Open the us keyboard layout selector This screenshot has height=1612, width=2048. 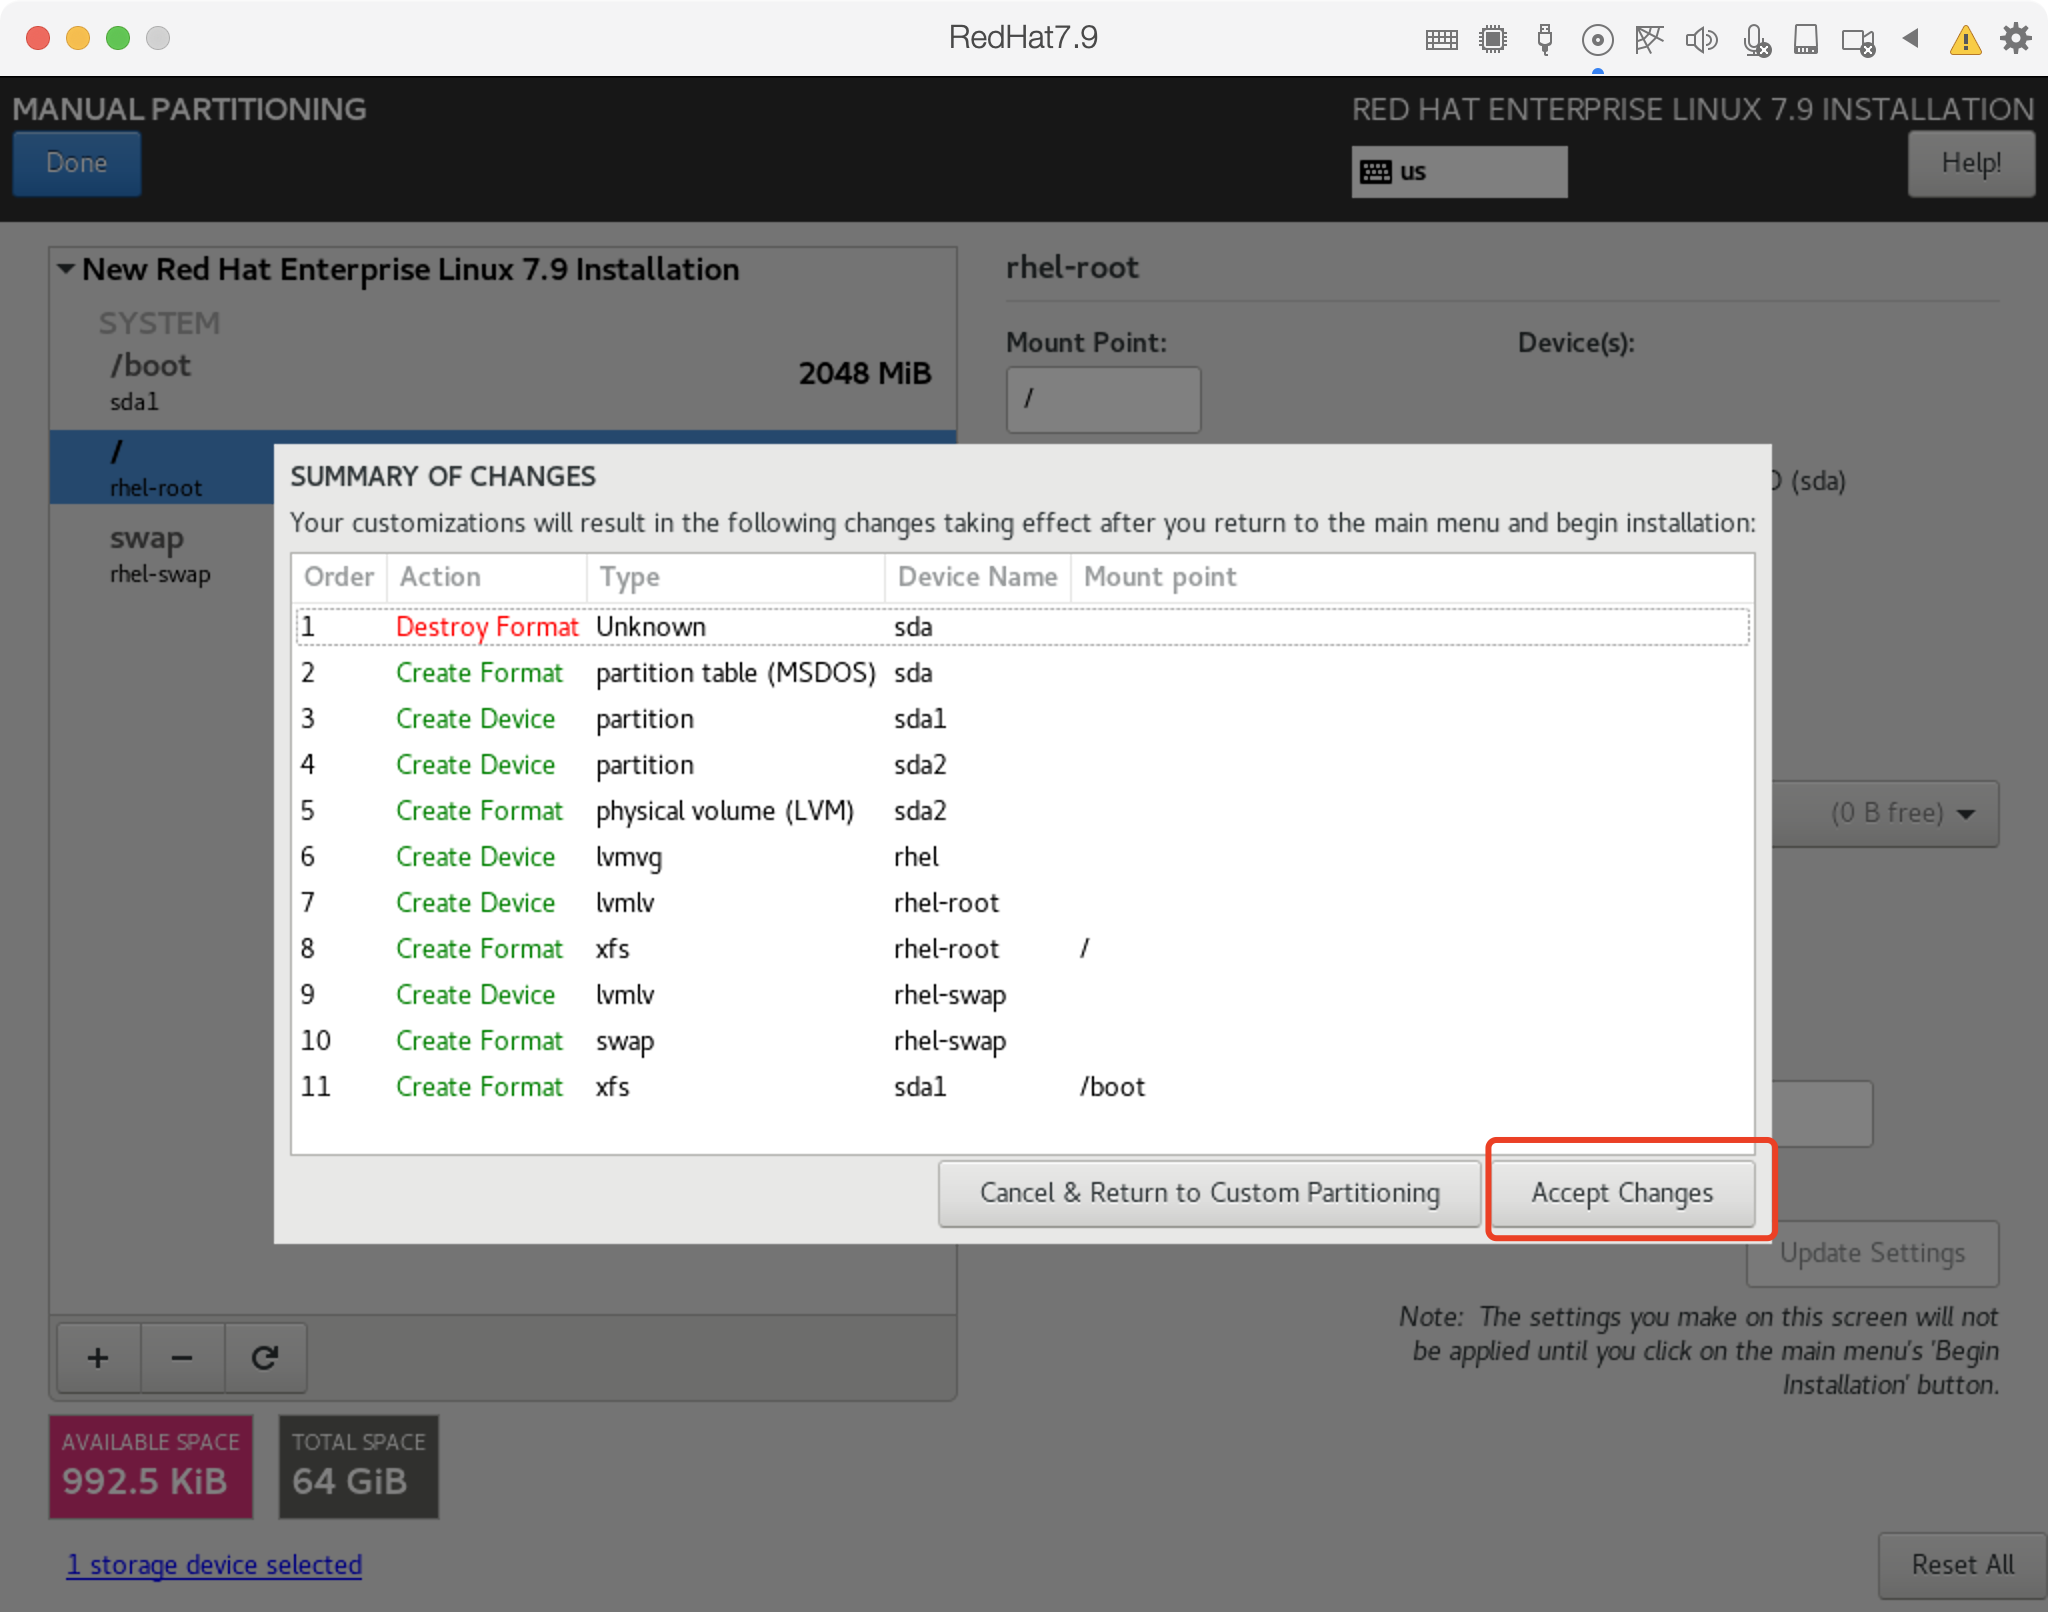tap(1458, 172)
